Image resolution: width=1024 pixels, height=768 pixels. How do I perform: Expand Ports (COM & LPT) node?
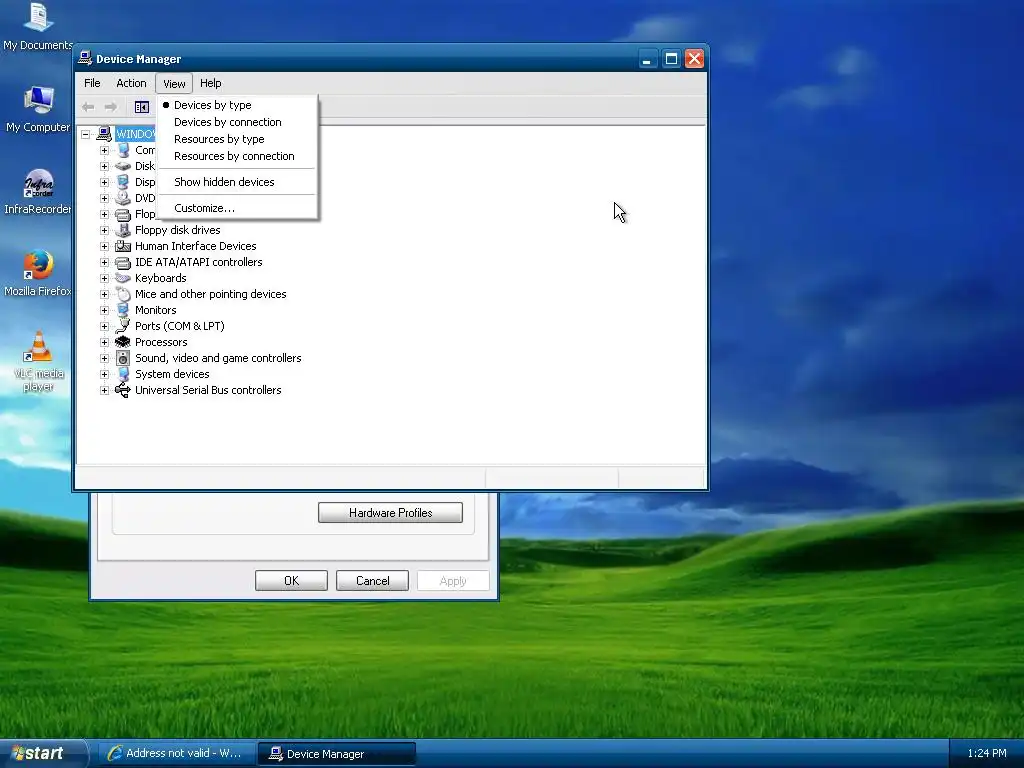tap(104, 327)
